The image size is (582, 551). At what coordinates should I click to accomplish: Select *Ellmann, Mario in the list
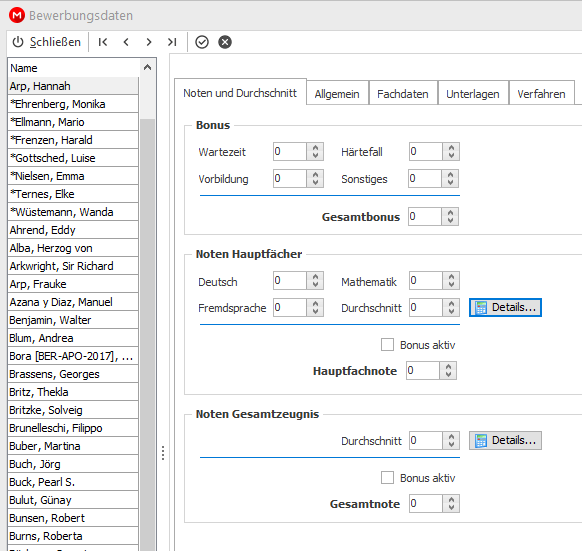pyautogui.click(x=73, y=122)
